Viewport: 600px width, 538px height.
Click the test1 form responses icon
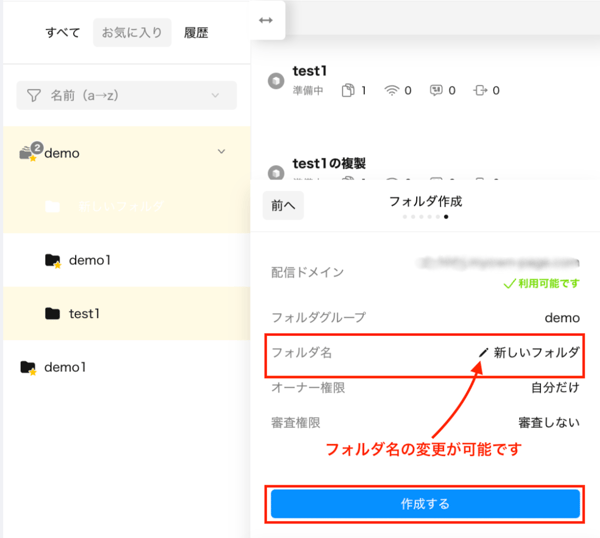436,91
